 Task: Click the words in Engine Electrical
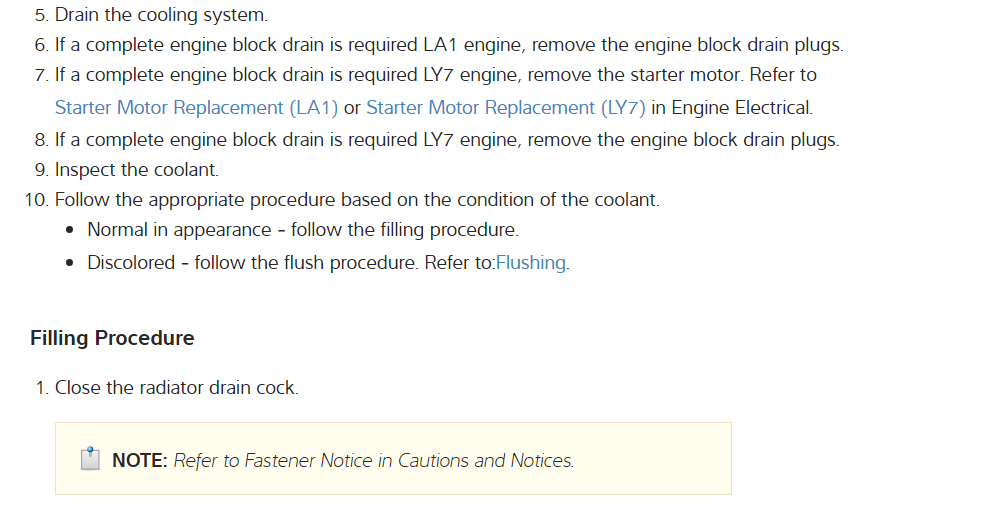click(x=732, y=107)
